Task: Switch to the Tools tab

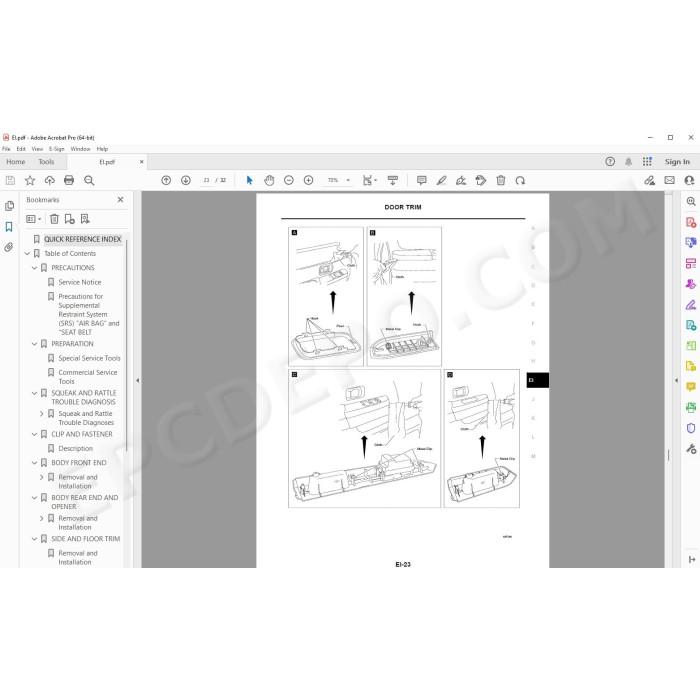Action: tap(46, 162)
